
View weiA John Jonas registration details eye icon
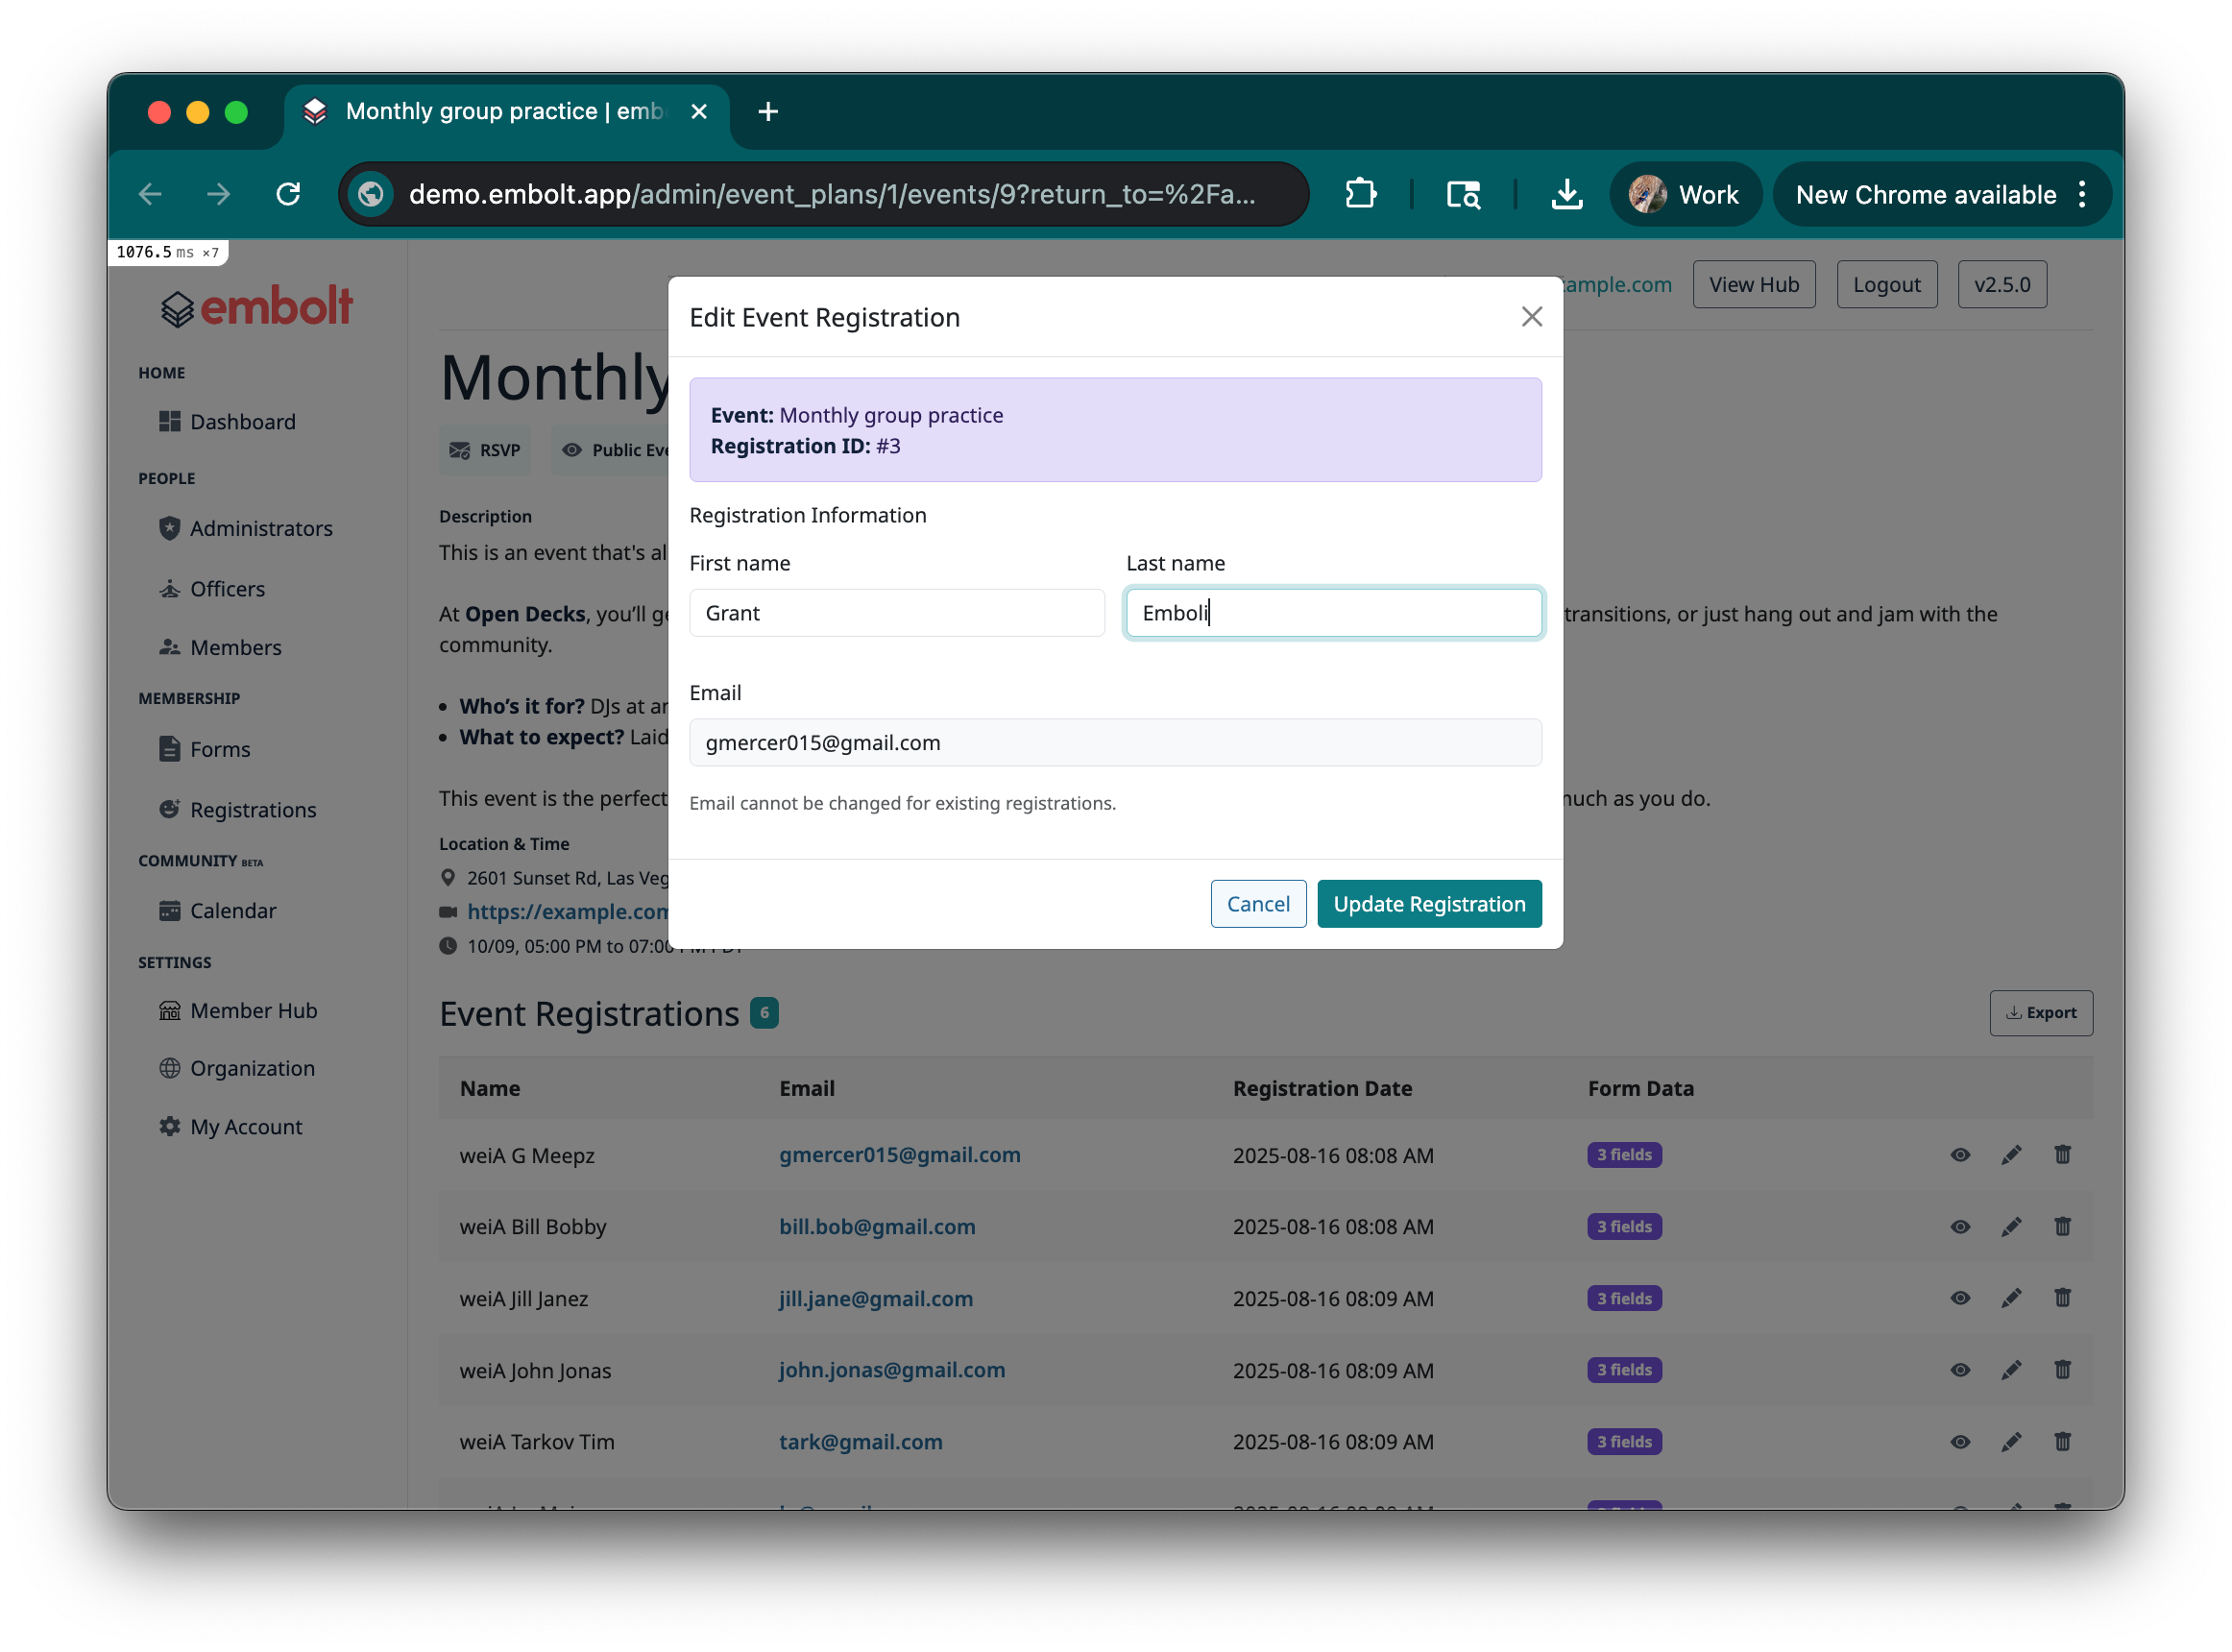pyautogui.click(x=1959, y=1370)
